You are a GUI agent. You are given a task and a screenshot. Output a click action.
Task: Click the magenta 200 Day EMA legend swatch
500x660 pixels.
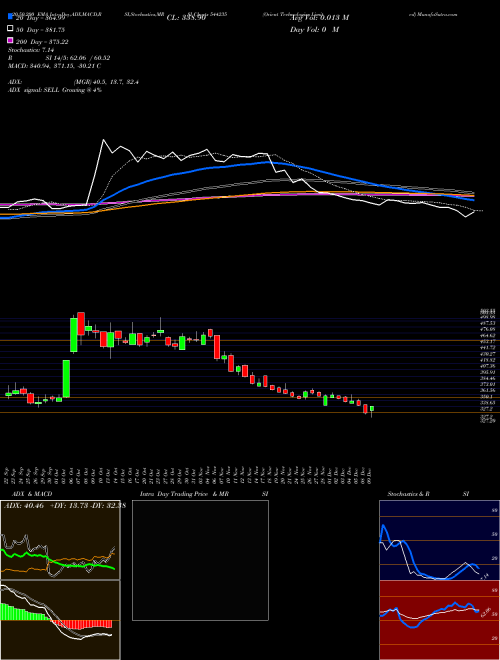10,40
